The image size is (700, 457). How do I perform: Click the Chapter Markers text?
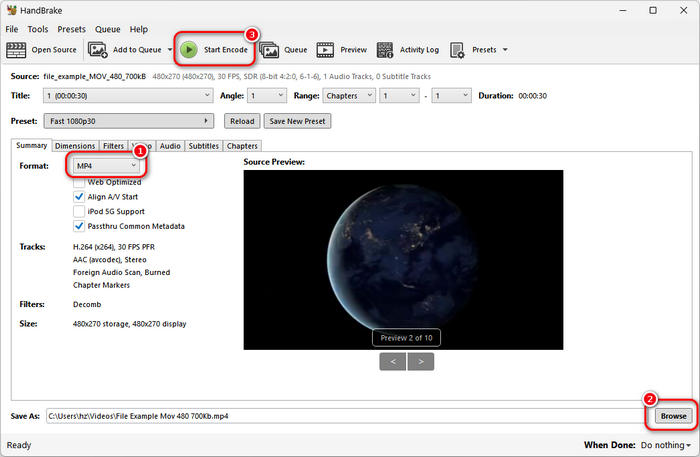coord(101,285)
